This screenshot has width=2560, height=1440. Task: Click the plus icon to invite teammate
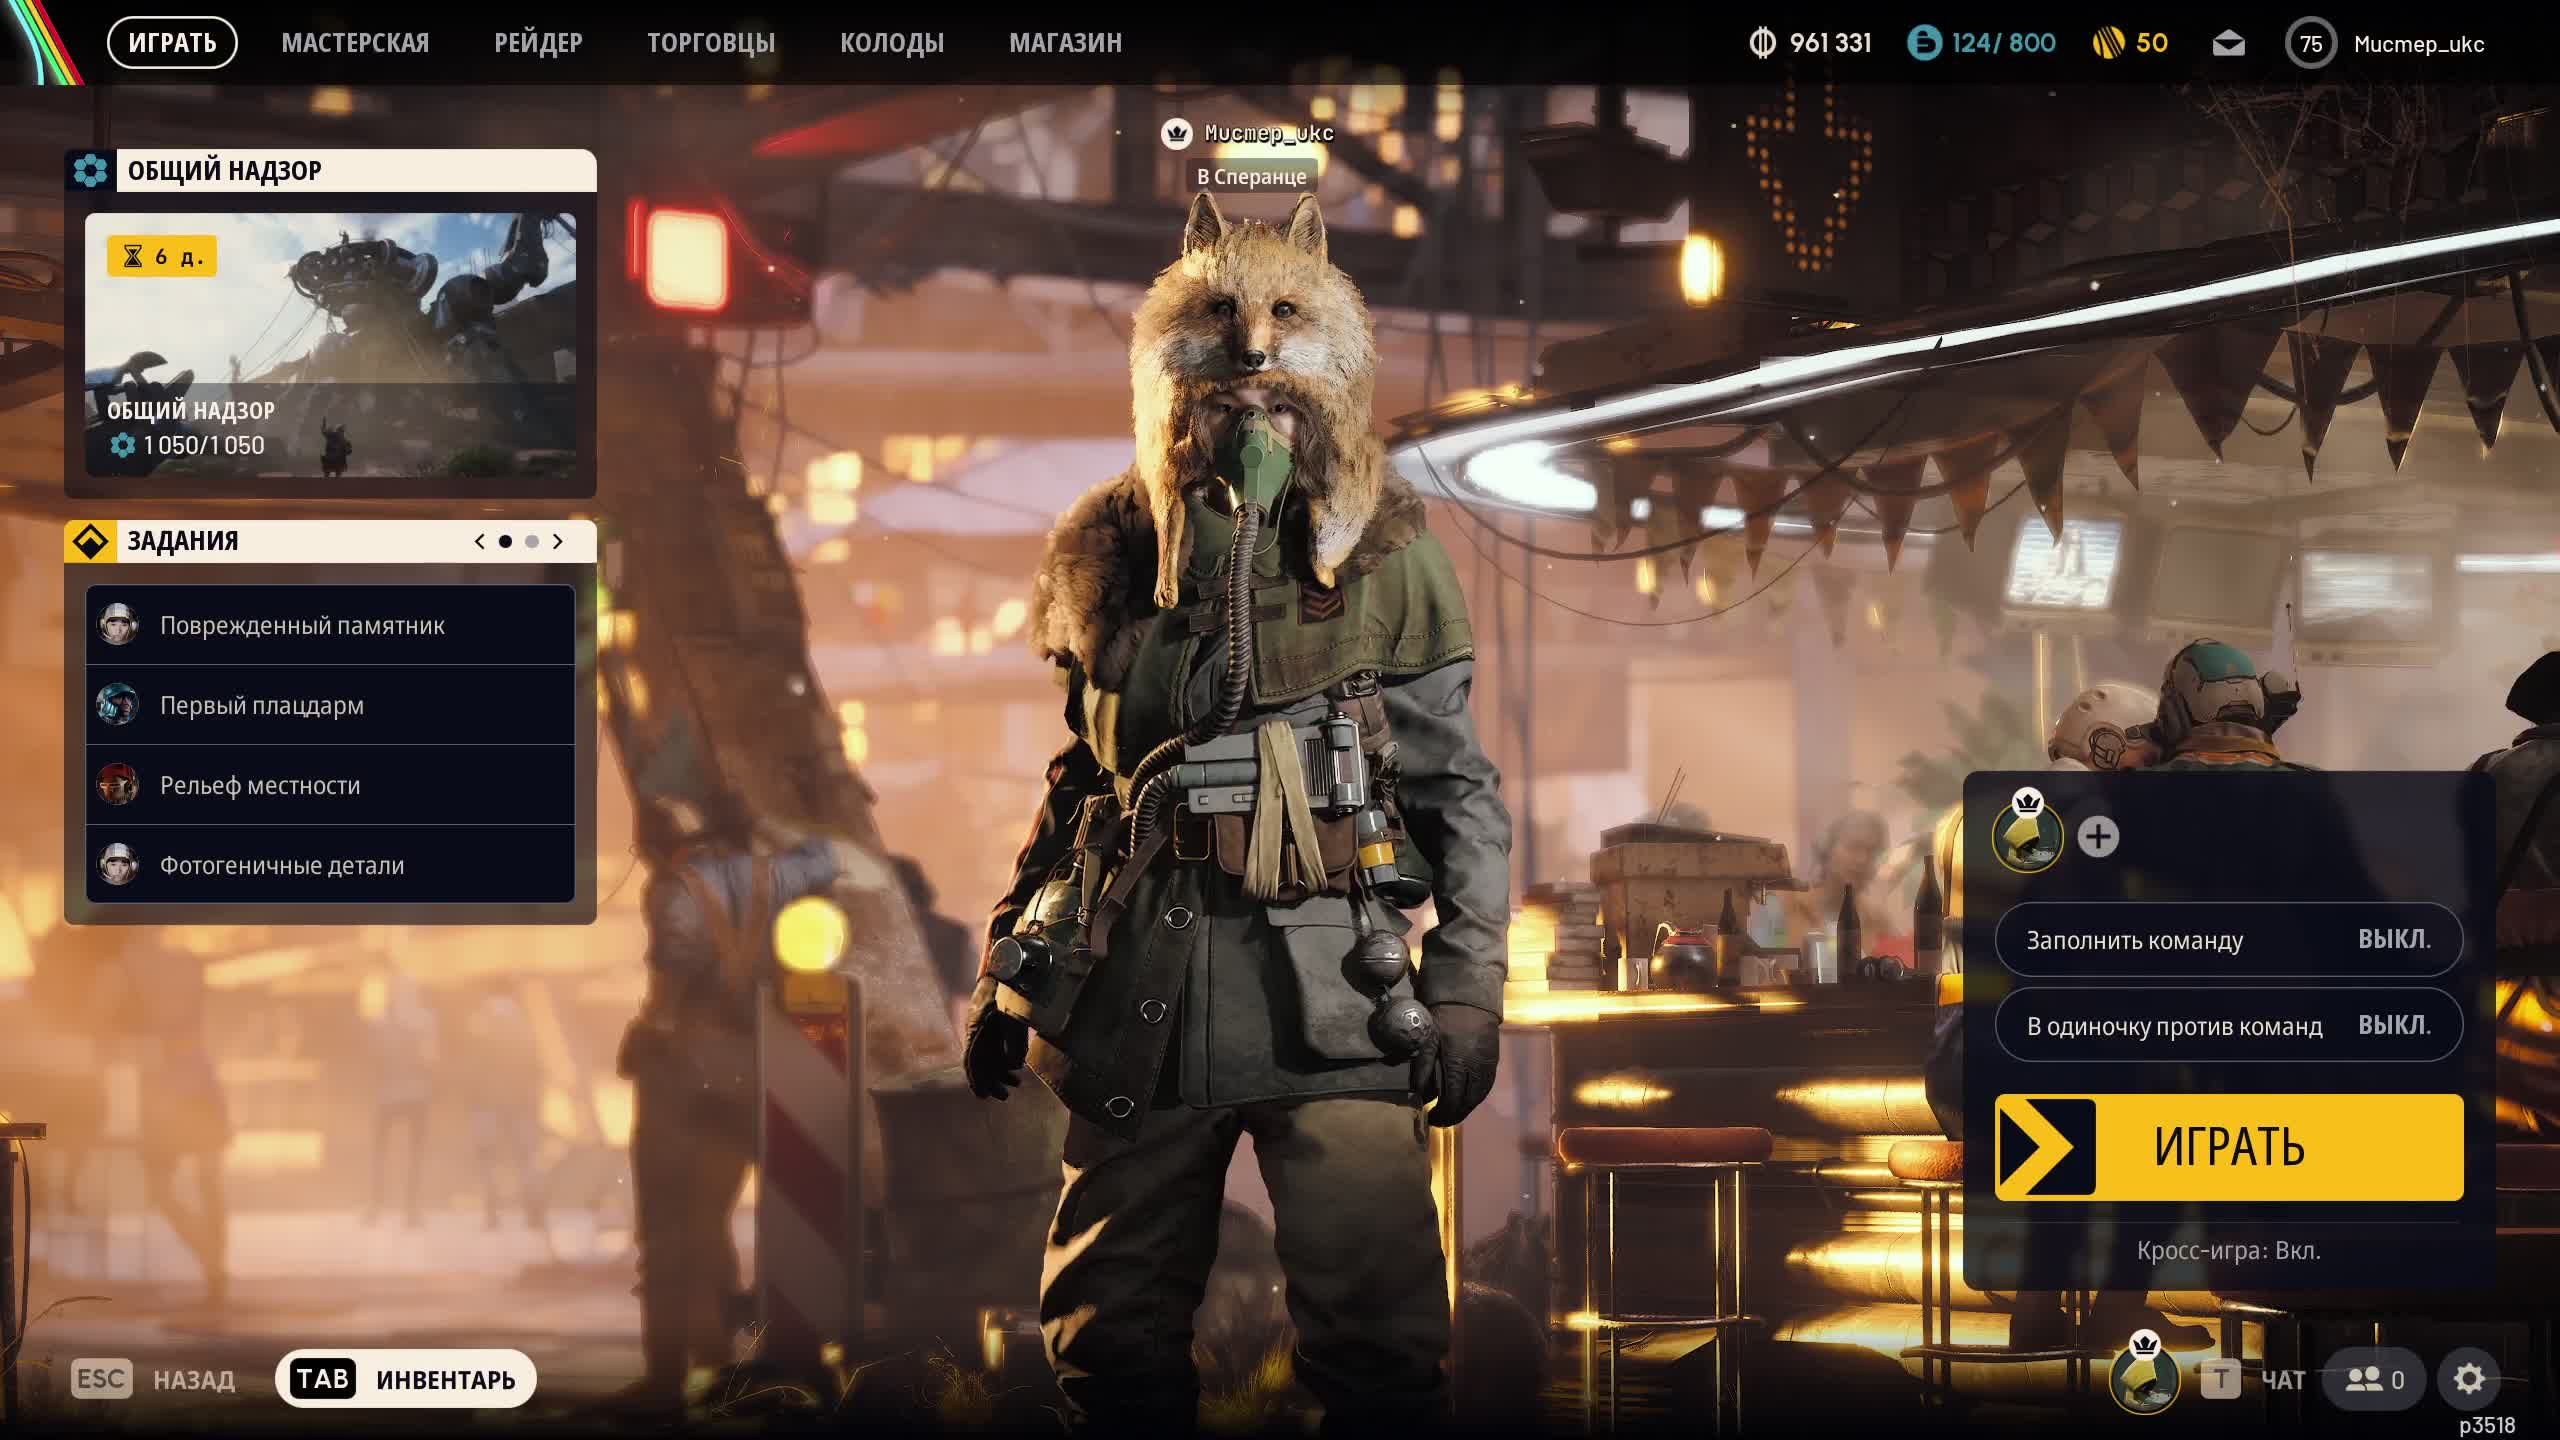pyautogui.click(x=2097, y=837)
